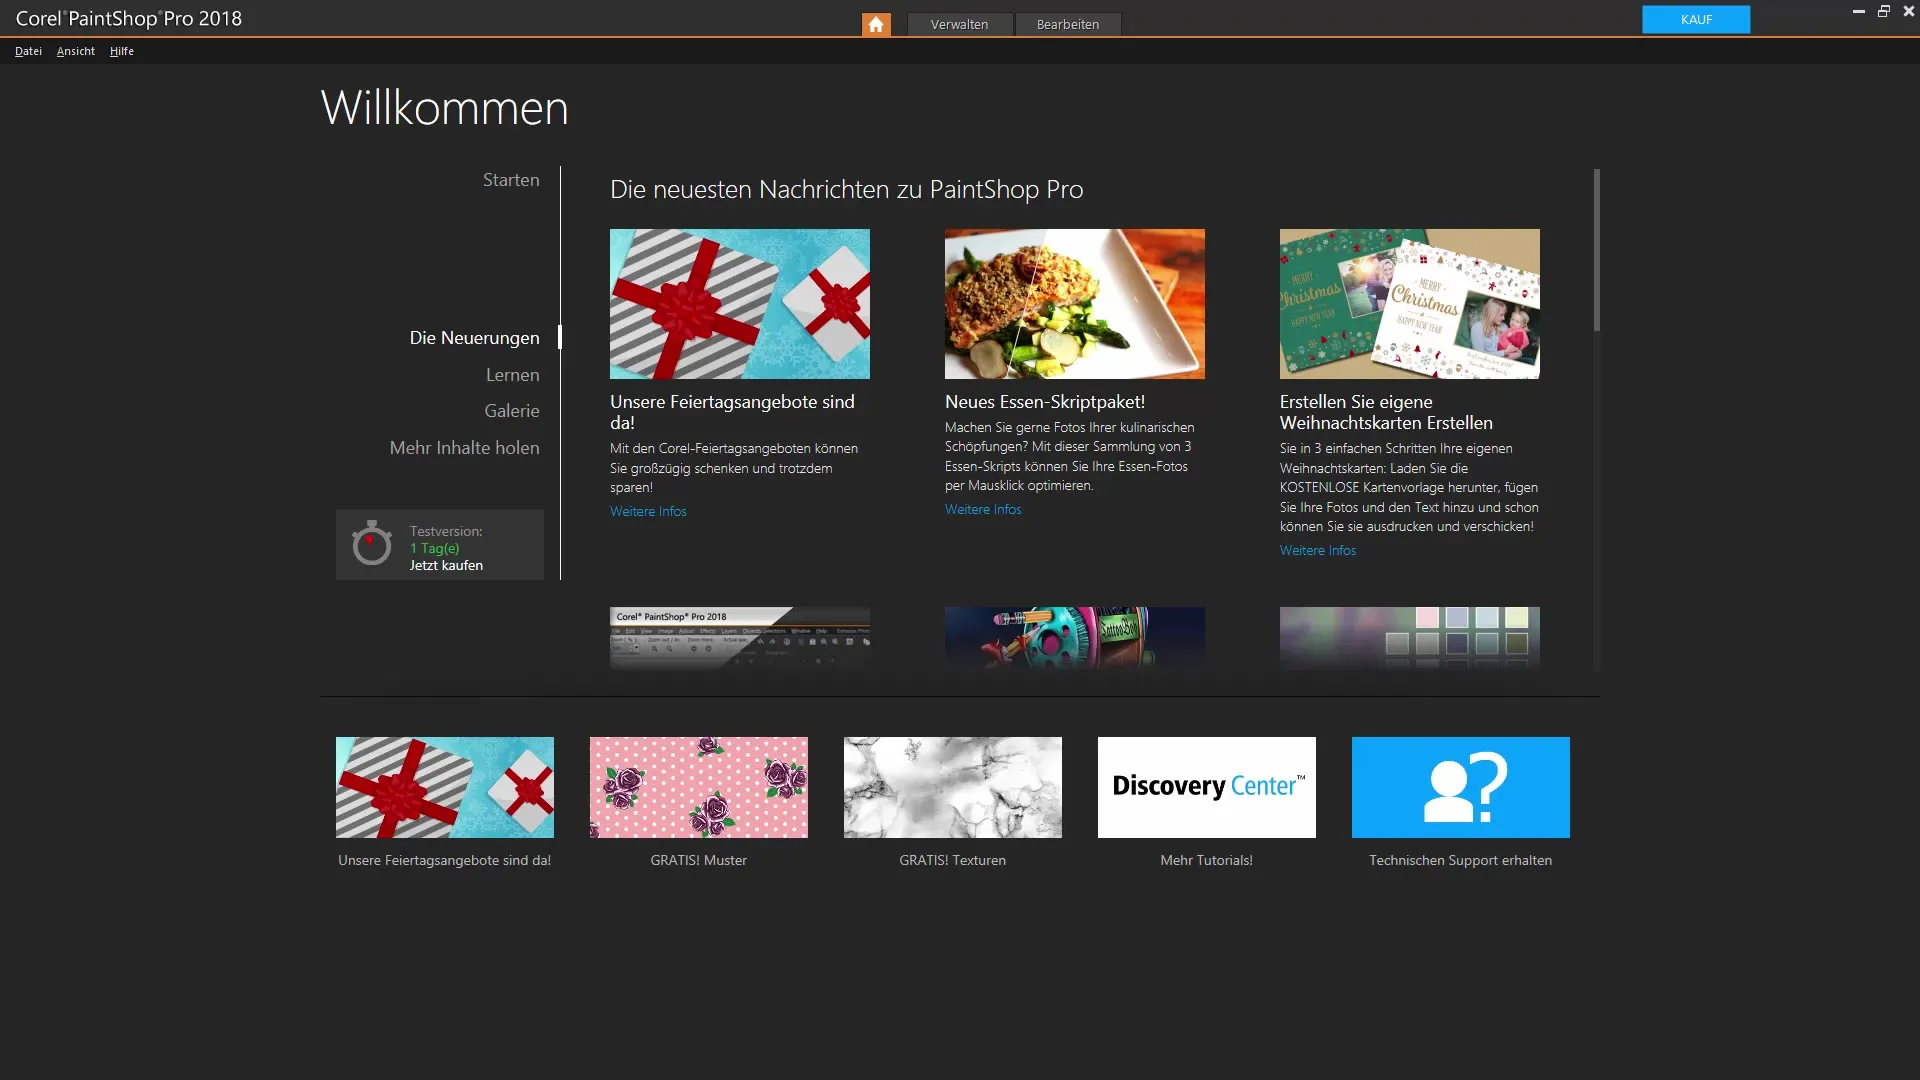The width and height of the screenshot is (1920, 1080).
Task: Click the Weihnachtskarten Erstellen headline
Action: click(1386, 412)
